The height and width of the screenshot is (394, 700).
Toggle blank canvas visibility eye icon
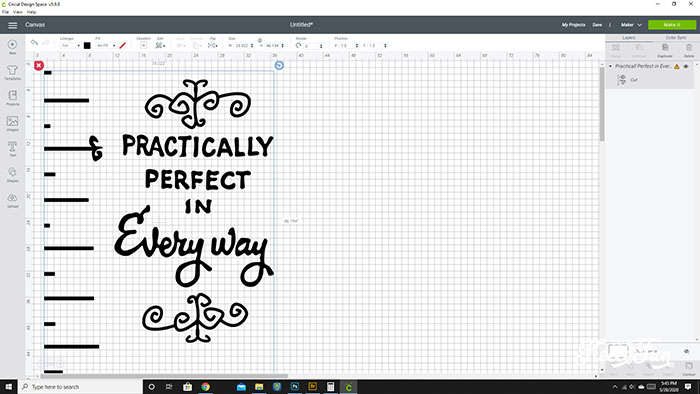pos(686,352)
